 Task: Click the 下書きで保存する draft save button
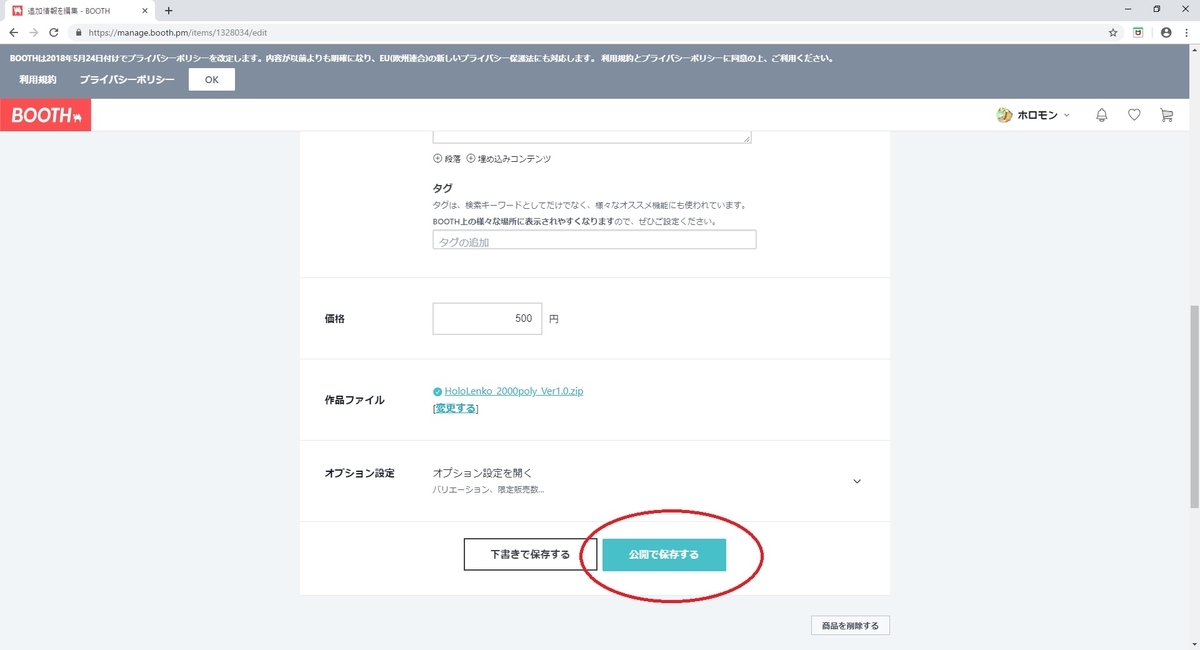(530, 553)
